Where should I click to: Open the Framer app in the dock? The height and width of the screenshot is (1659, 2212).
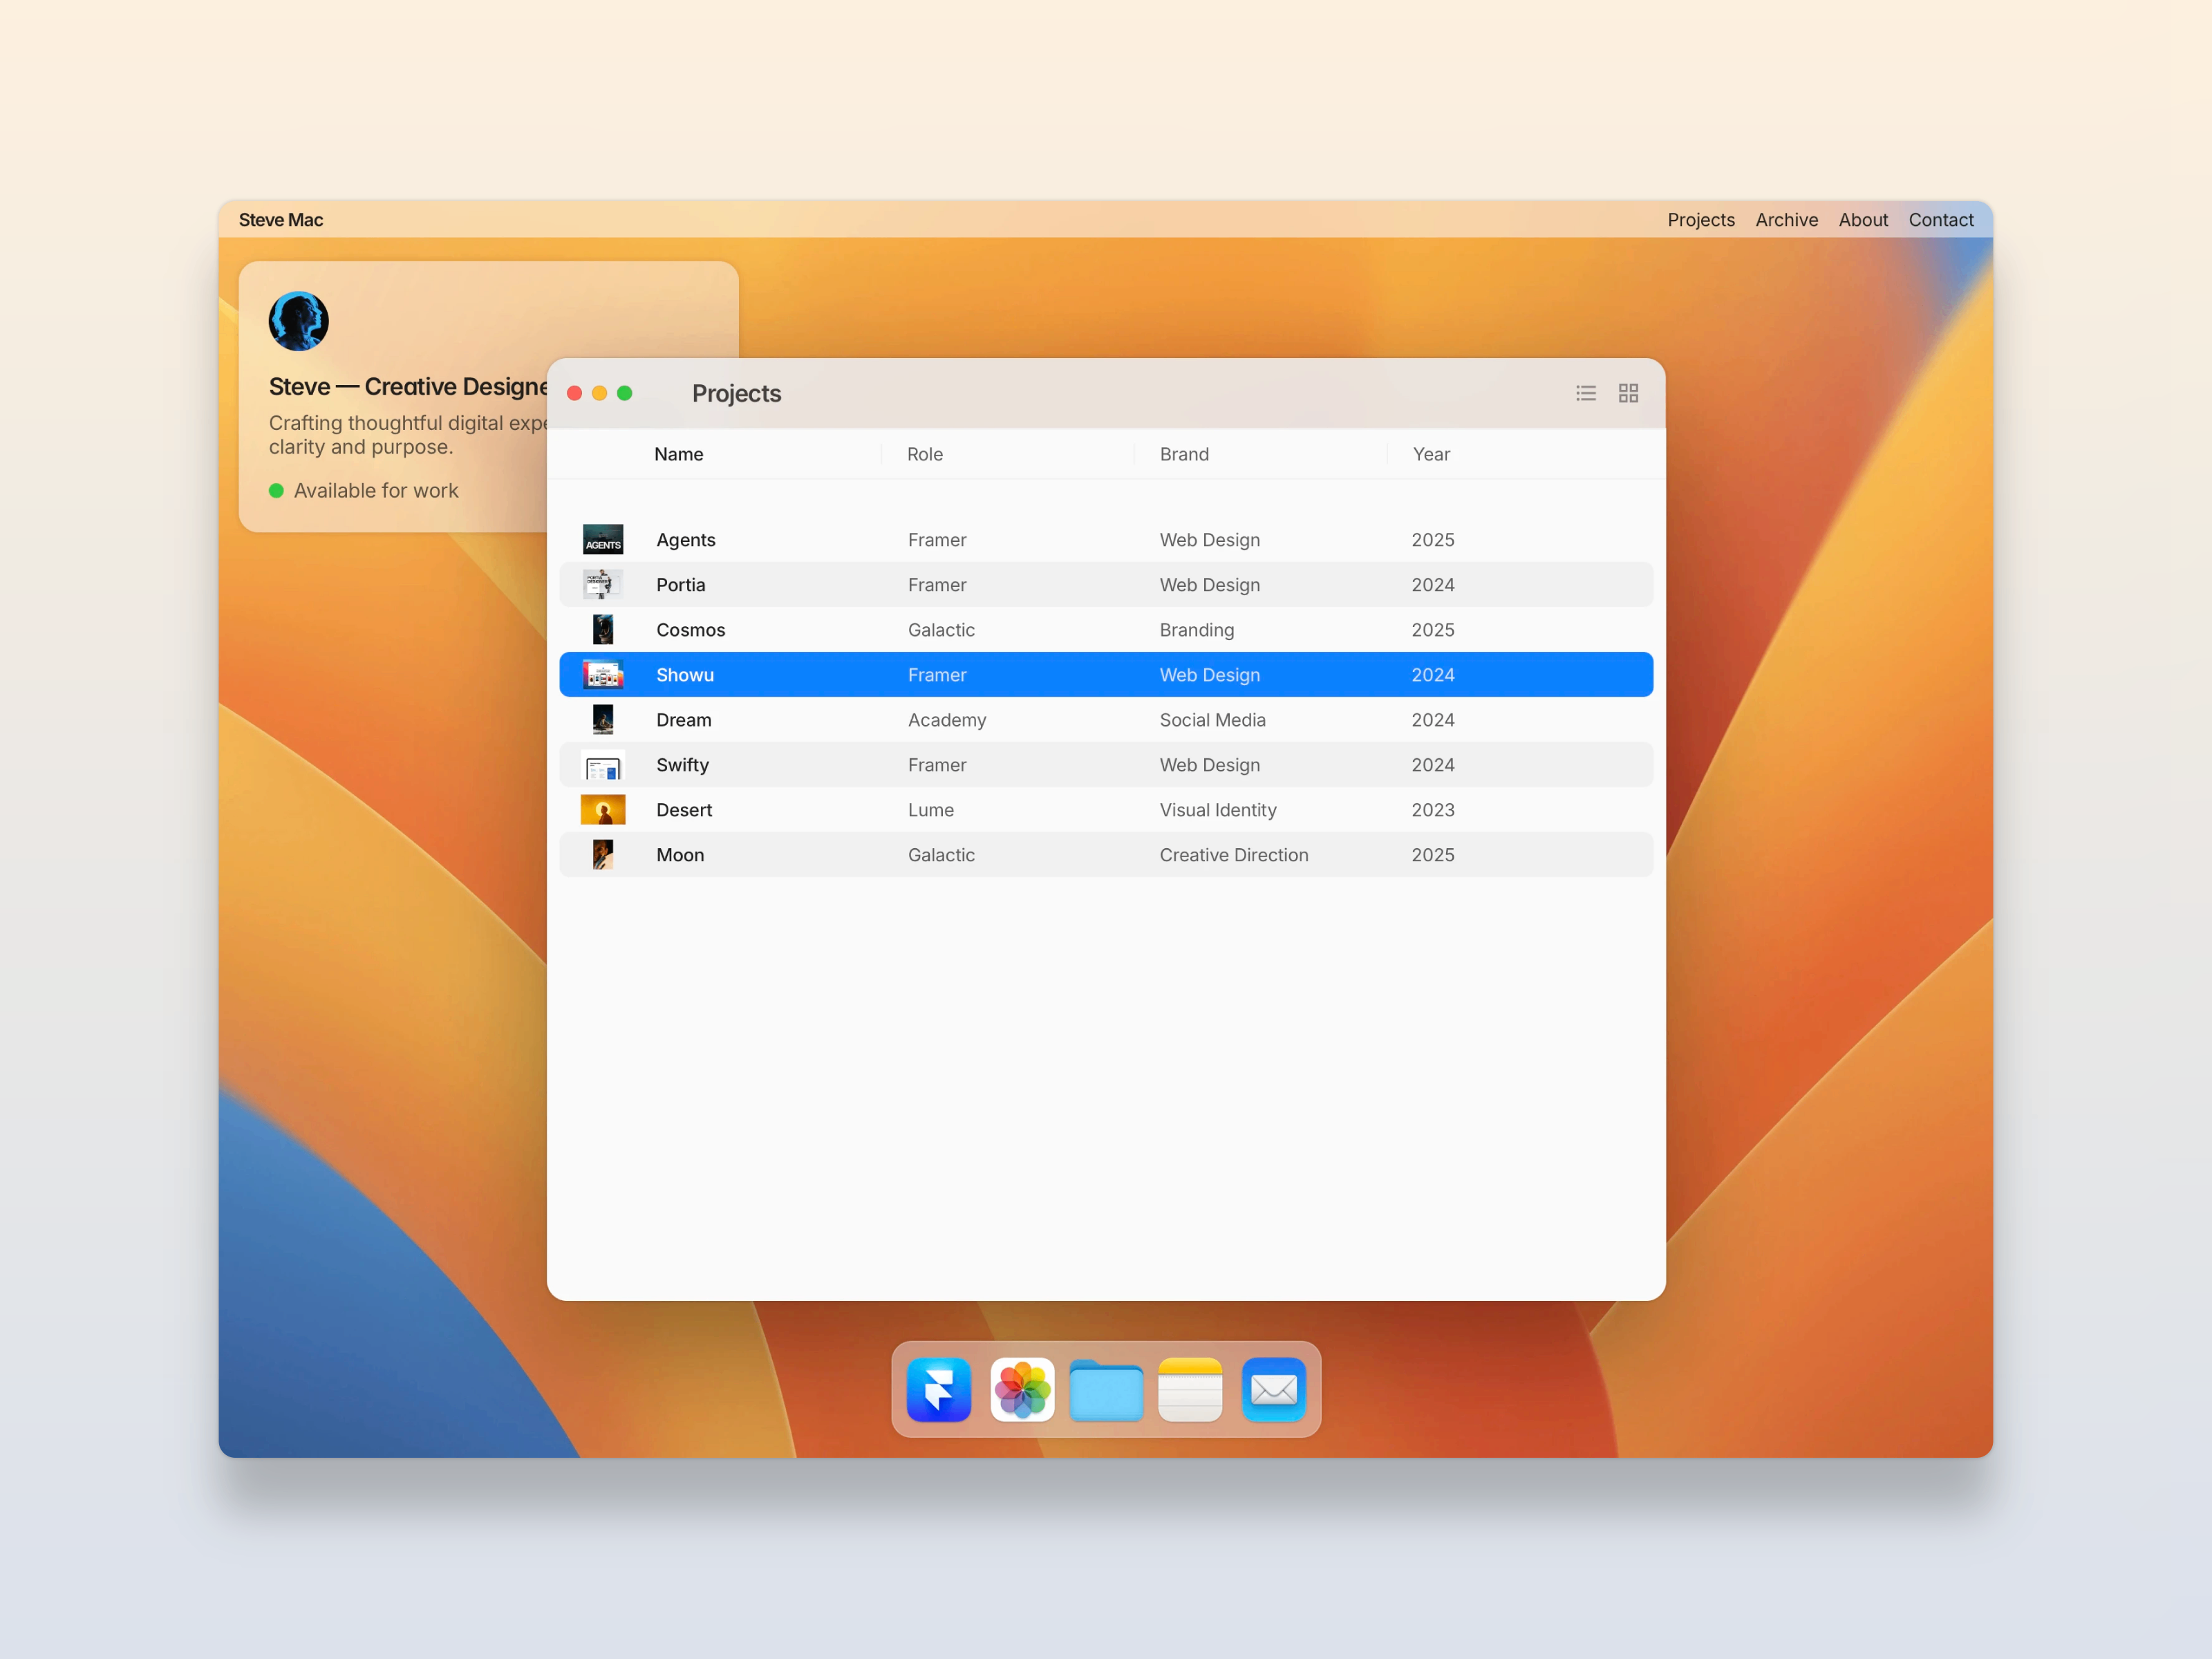[x=938, y=1389]
